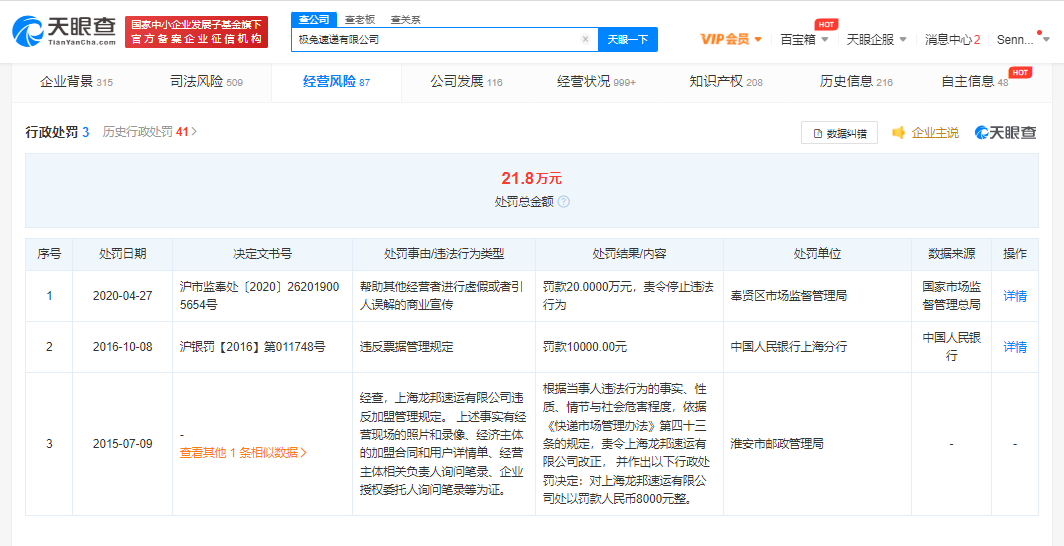Click the 数据来源 column header
The image size is (1064, 546).
(951, 254)
